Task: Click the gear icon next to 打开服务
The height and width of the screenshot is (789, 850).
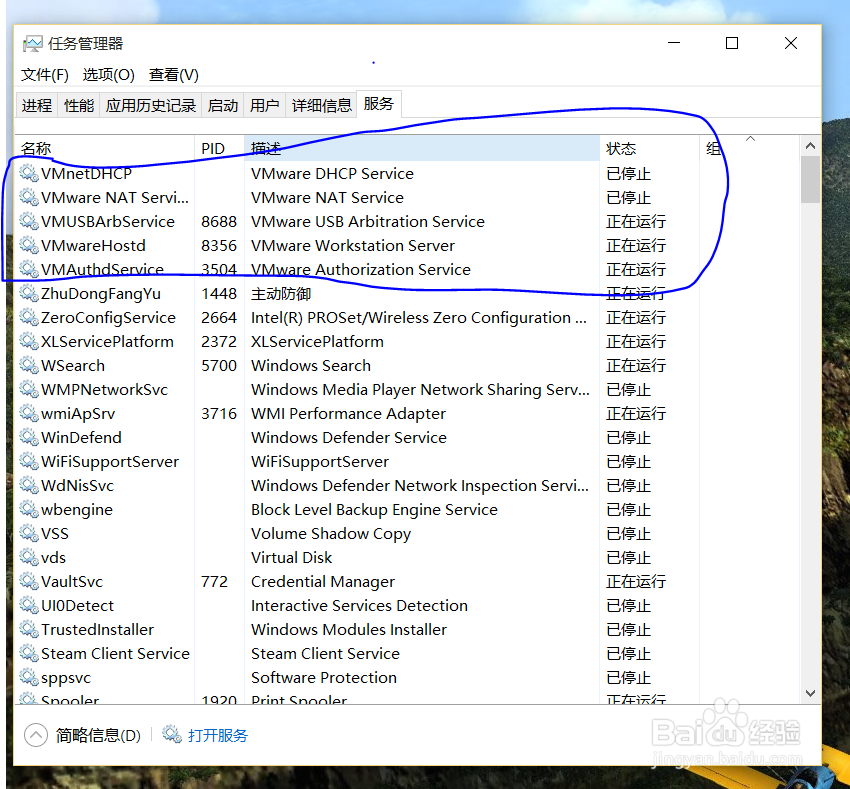Action: tap(172, 734)
